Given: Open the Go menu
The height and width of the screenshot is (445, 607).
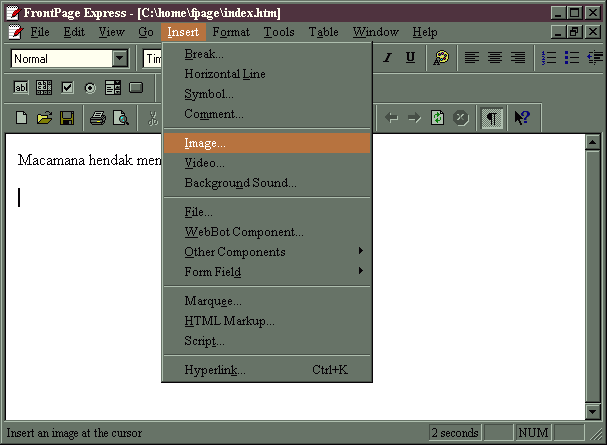Looking at the screenshot, I should (x=146, y=32).
